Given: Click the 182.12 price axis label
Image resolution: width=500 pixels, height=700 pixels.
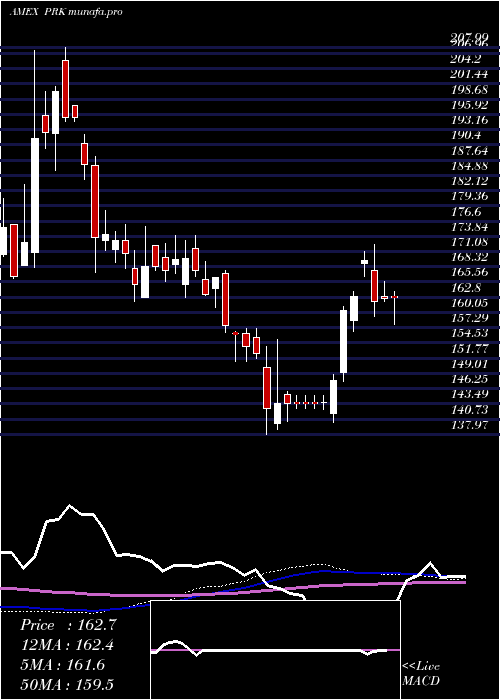Looking at the screenshot, I should [x=468, y=181].
